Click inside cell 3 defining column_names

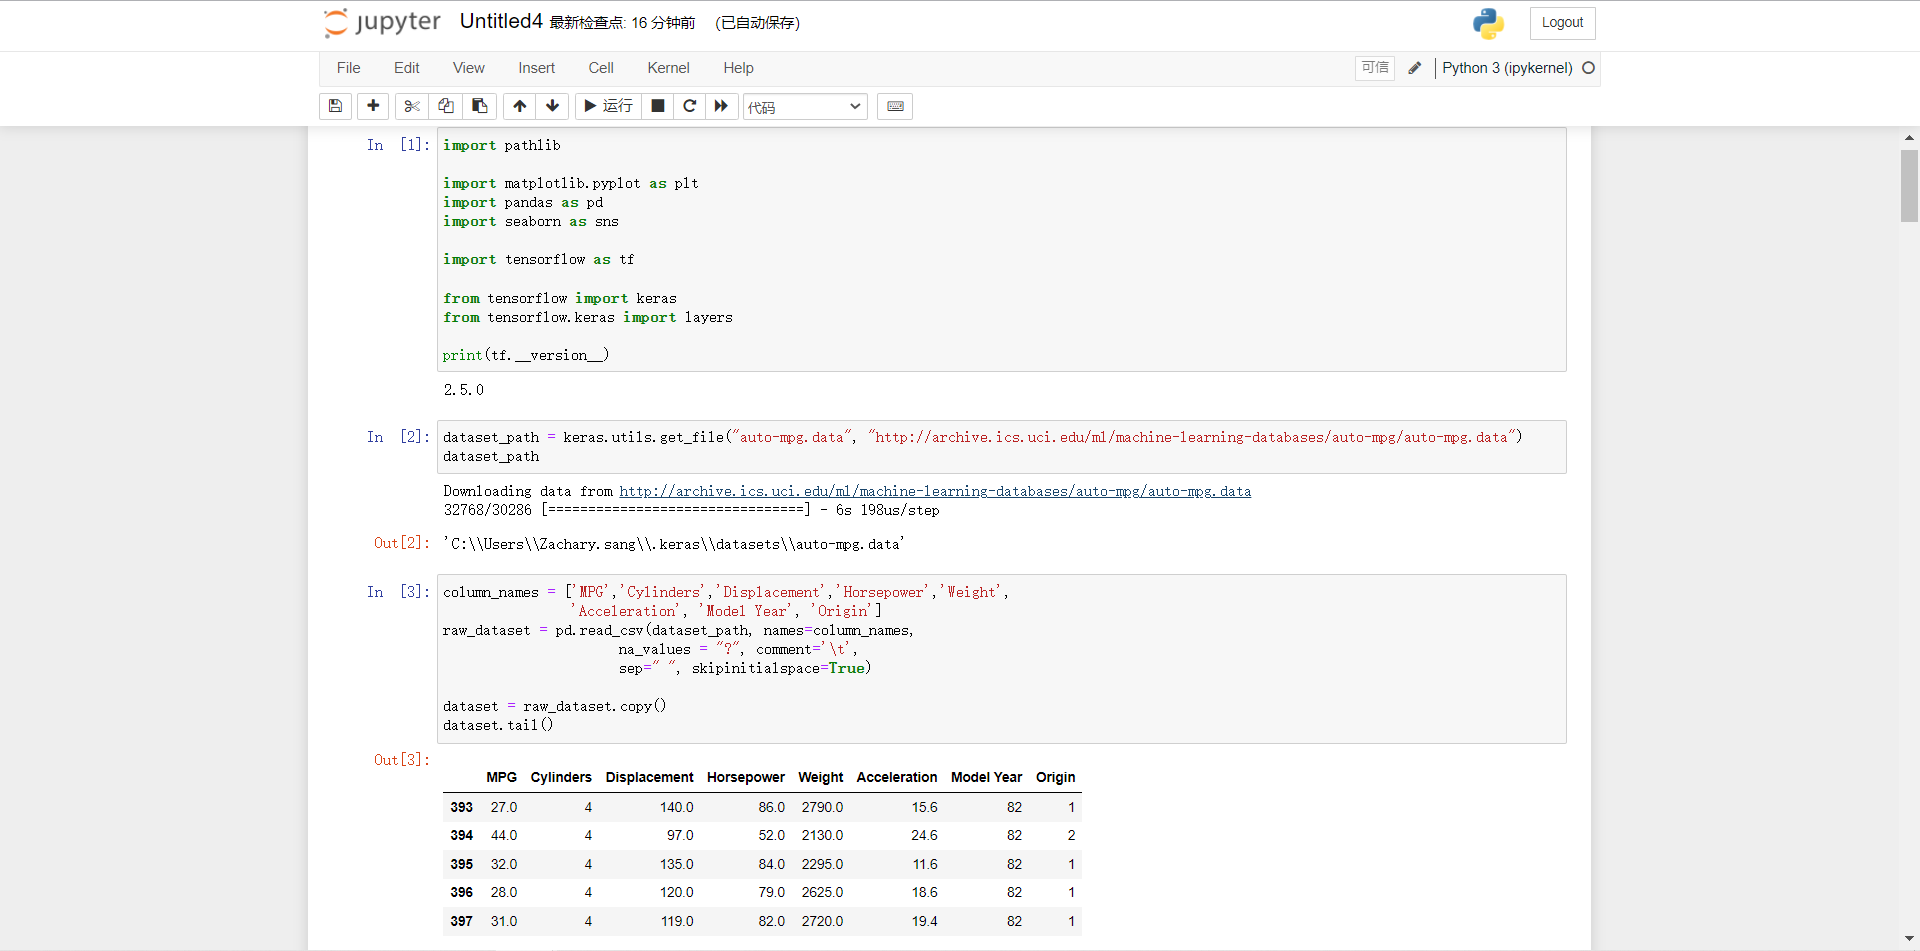[x=1002, y=659]
